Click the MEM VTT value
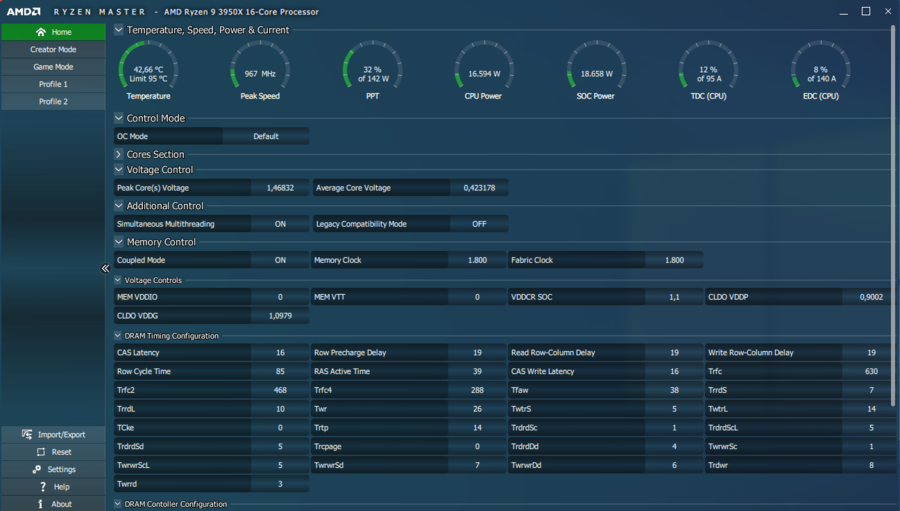The width and height of the screenshot is (900, 511). click(477, 297)
